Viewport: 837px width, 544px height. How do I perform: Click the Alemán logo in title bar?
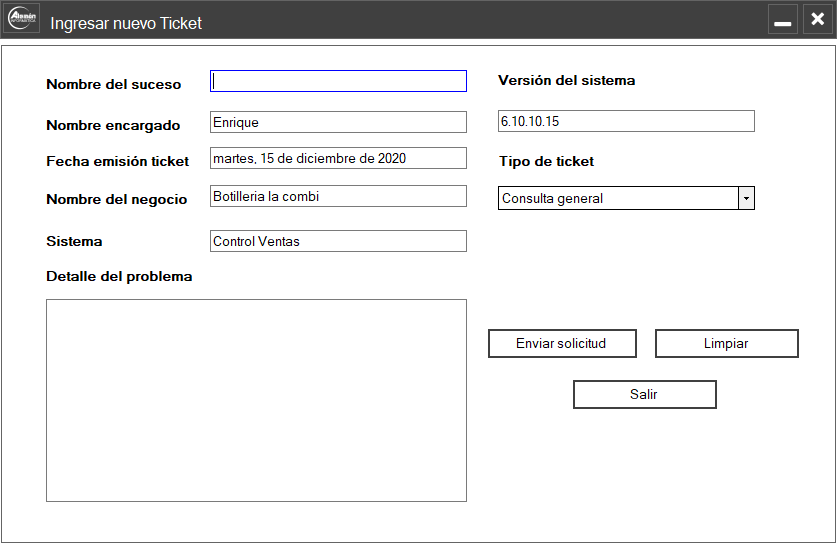(23, 20)
